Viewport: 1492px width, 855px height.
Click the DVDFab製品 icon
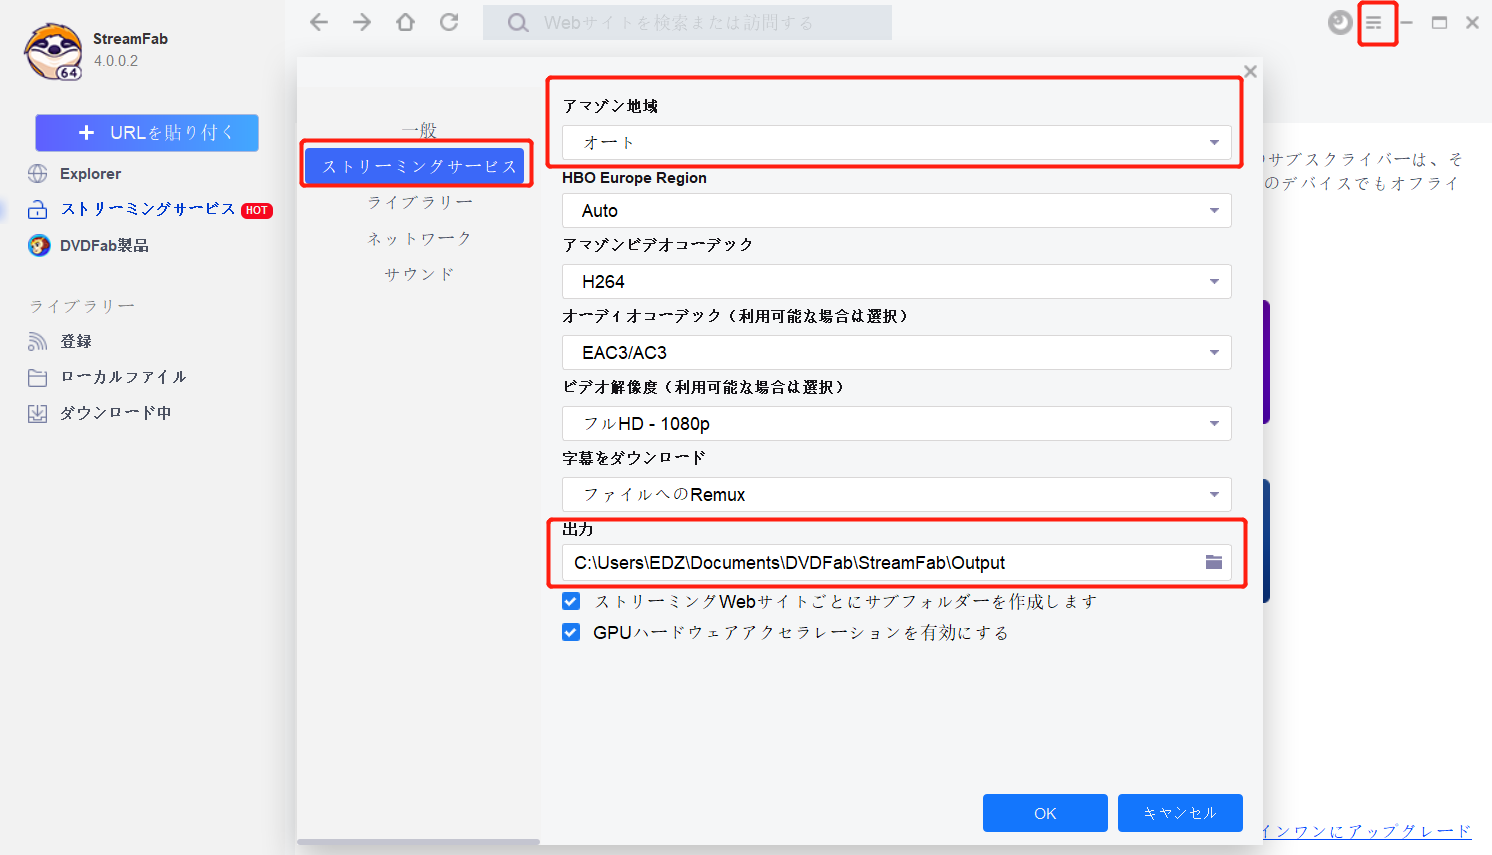39,245
